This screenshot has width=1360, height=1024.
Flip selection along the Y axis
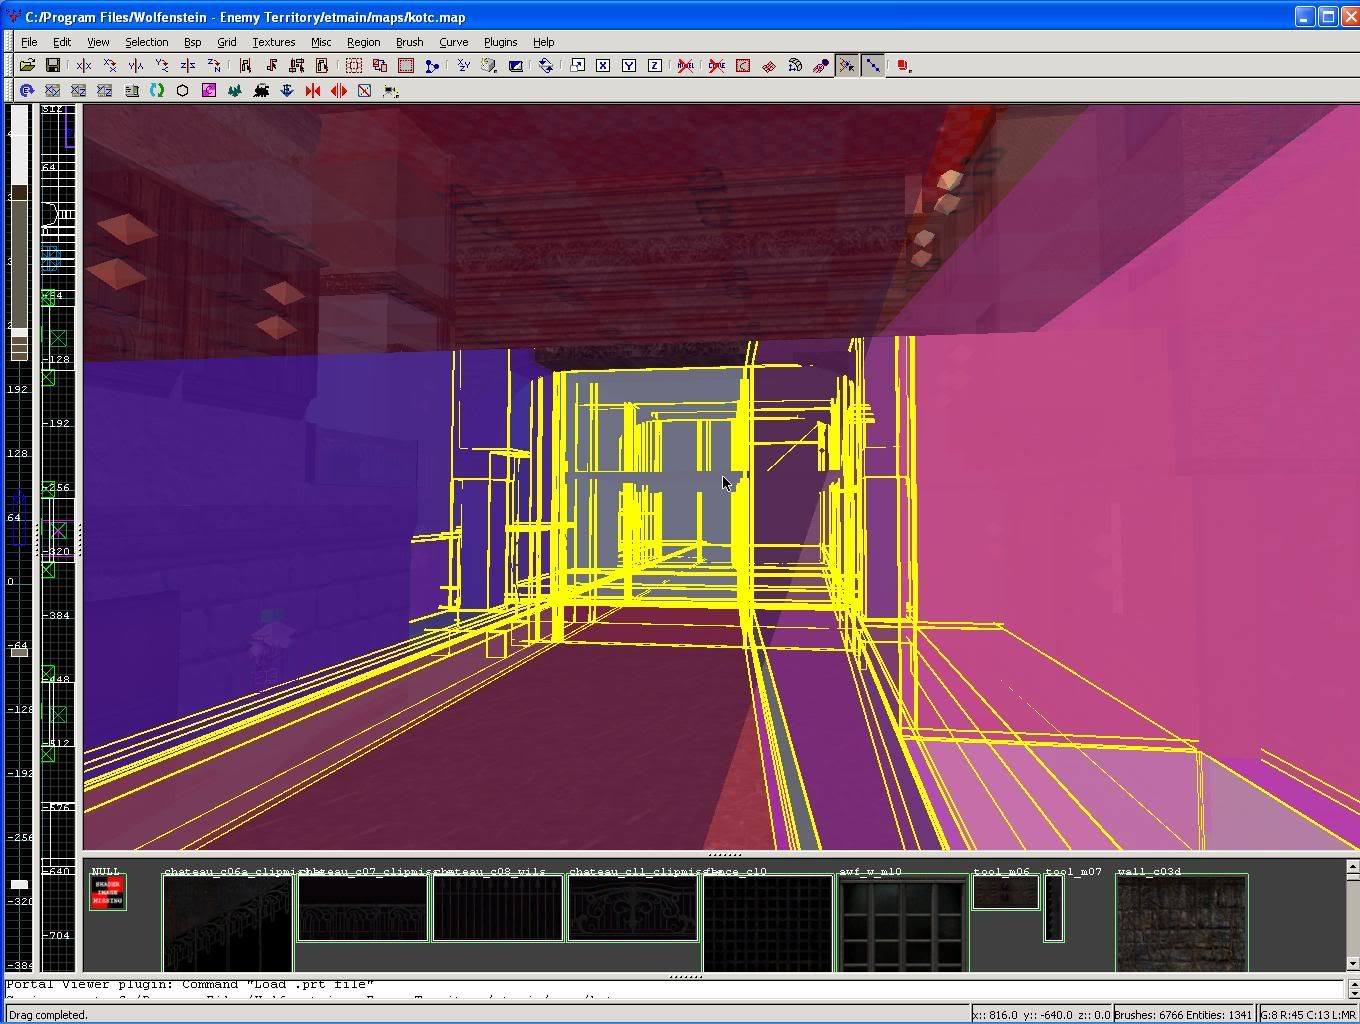click(136, 65)
